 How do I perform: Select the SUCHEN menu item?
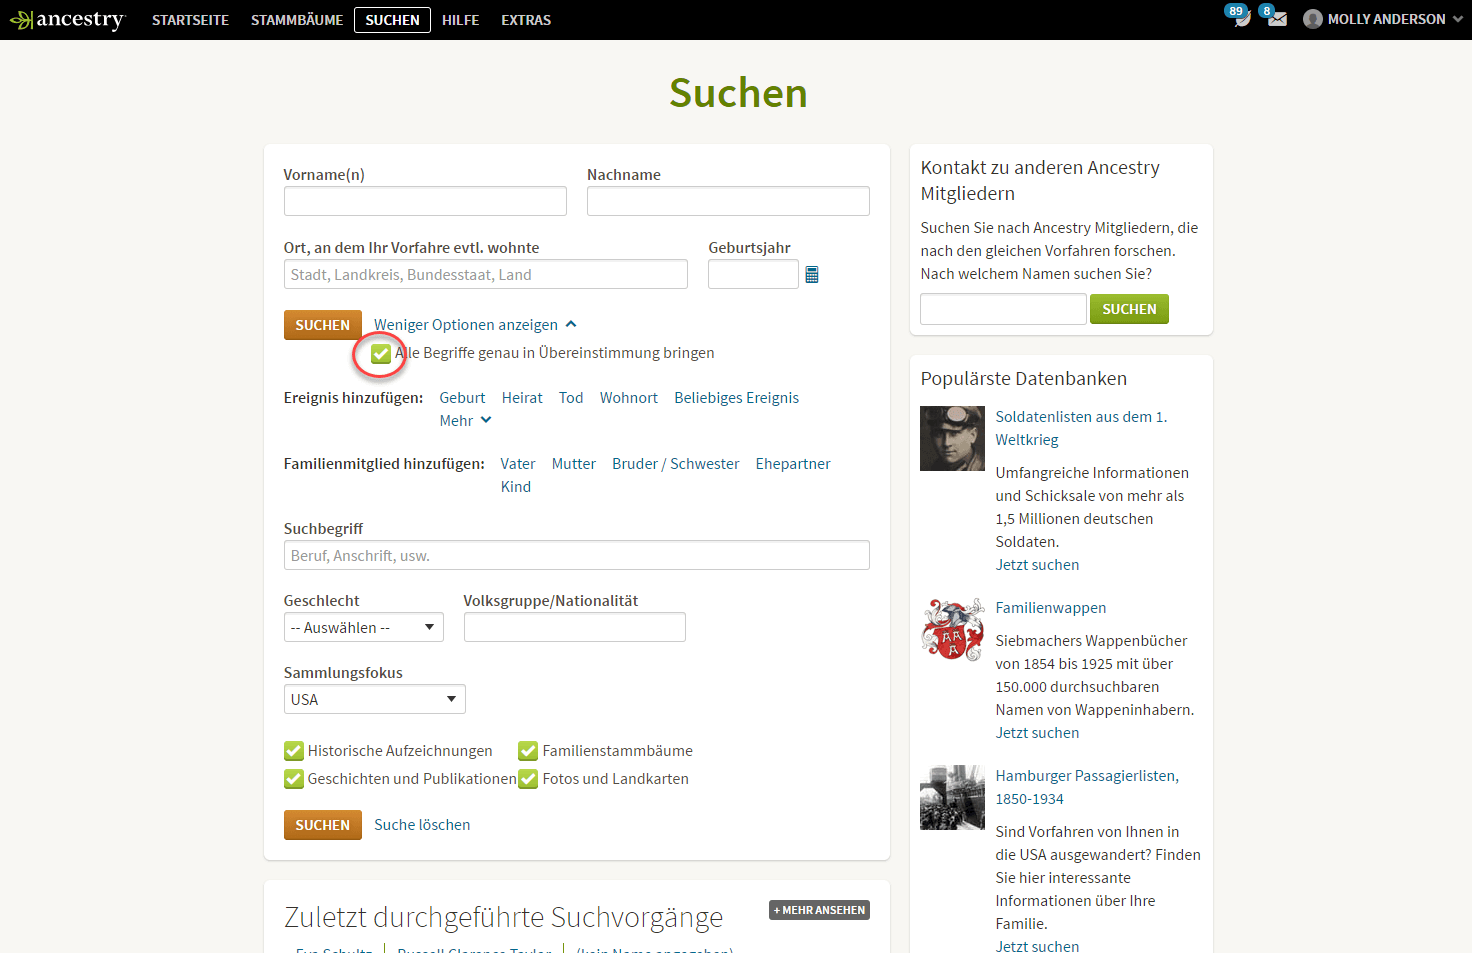392,20
